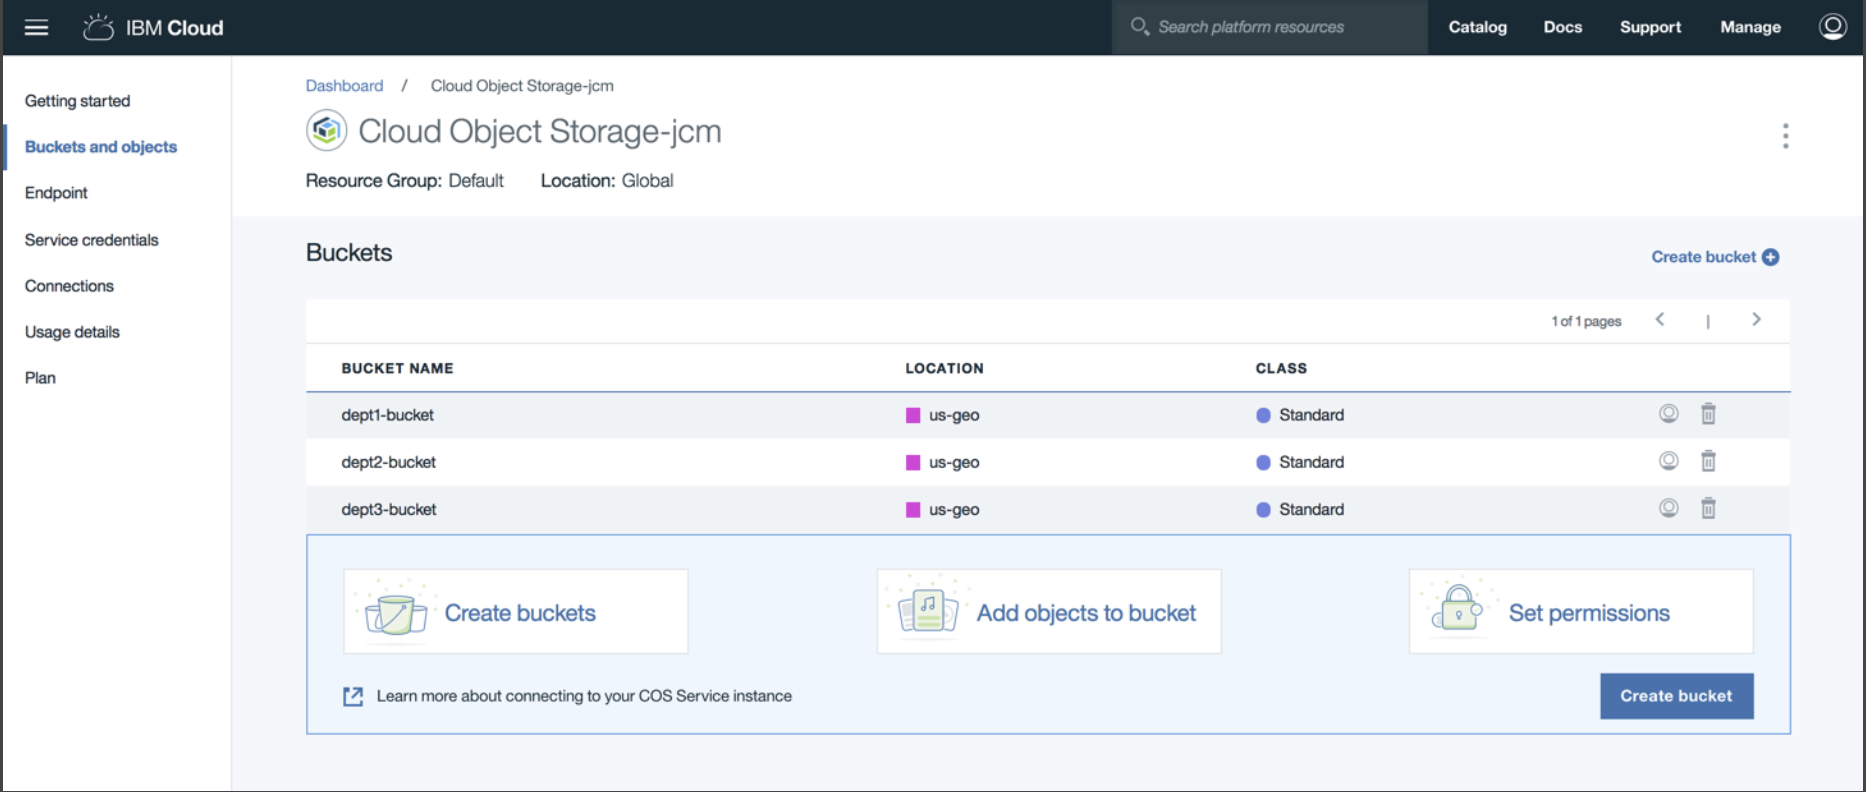Click the access policy icon for dept2-bucket
Image resolution: width=1866 pixels, height=792 pixels.
[x=1668, y=460]
